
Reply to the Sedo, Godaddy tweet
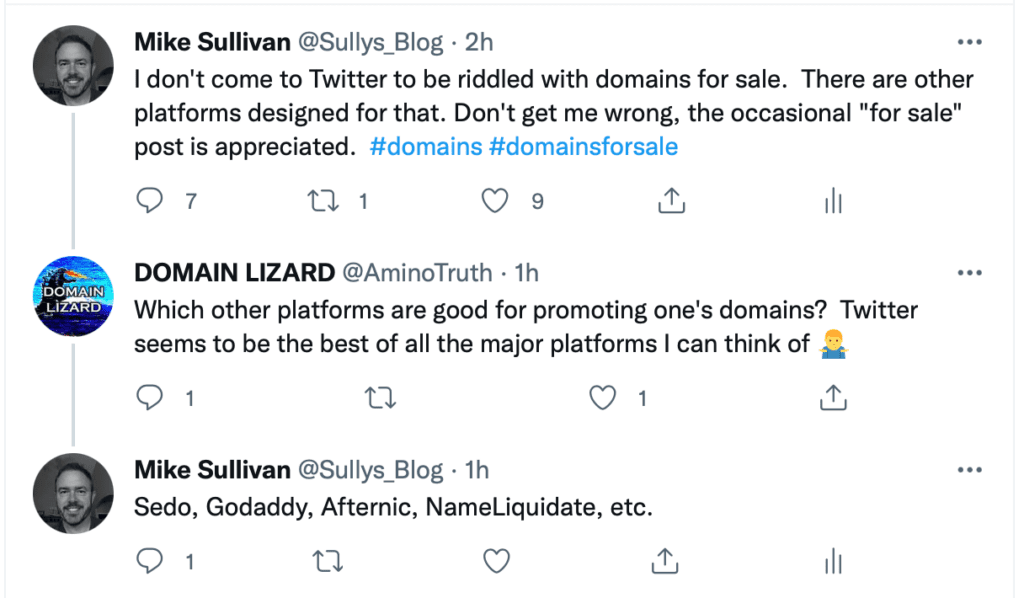(x=149, y=562)
